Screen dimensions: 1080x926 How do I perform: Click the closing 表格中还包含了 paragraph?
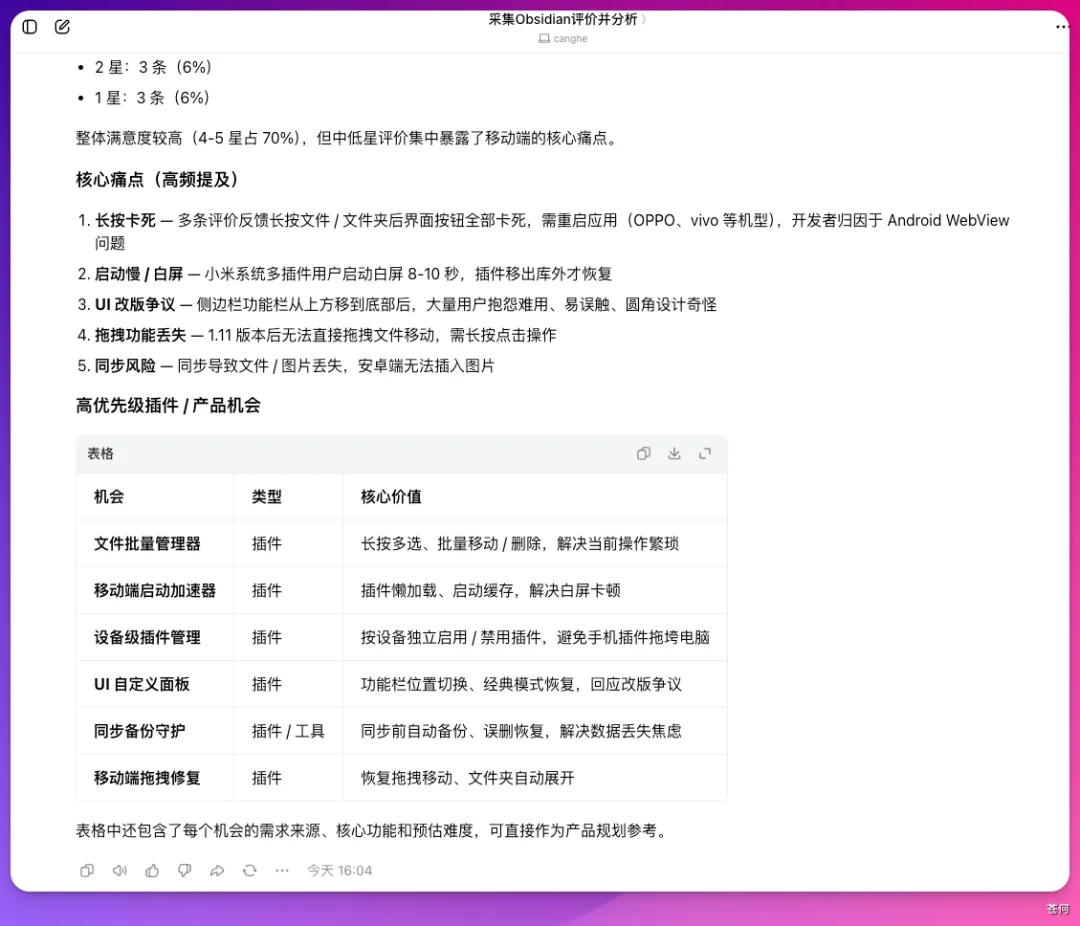[x=374, y=830]
